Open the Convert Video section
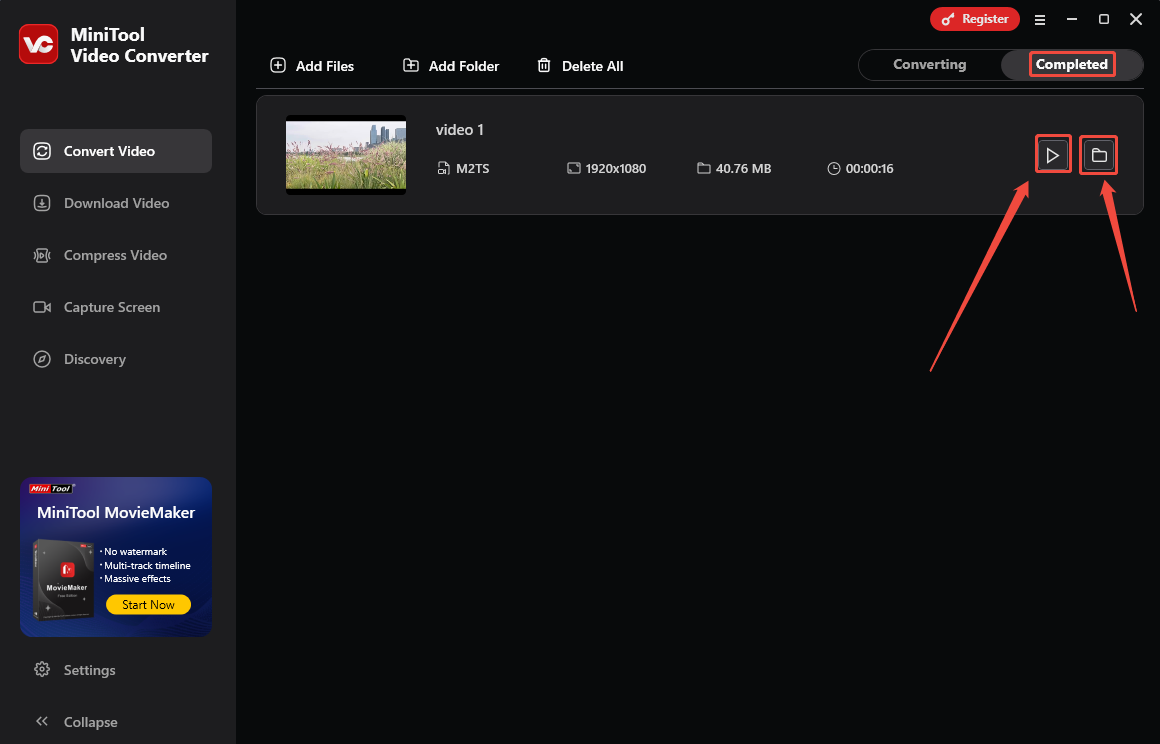1160x744 pixels. pos(116,151)
